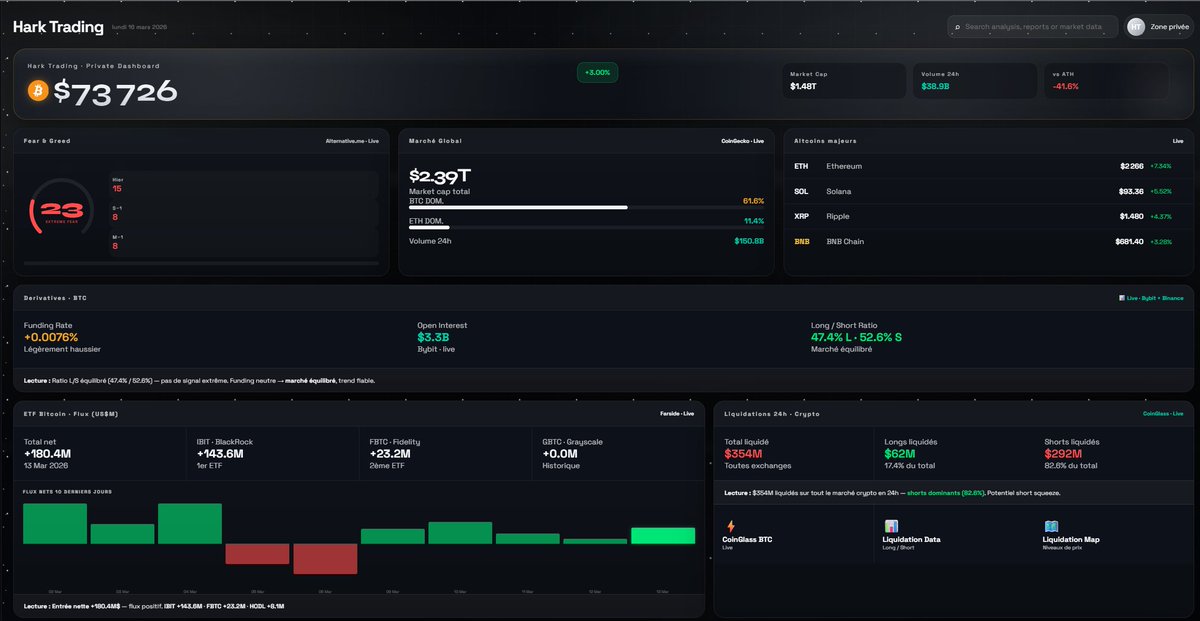The width and height of the screenshot is (1200, 621).
Task: Select the Solana row
Action: pyautogui.click(x=989, y=191)
